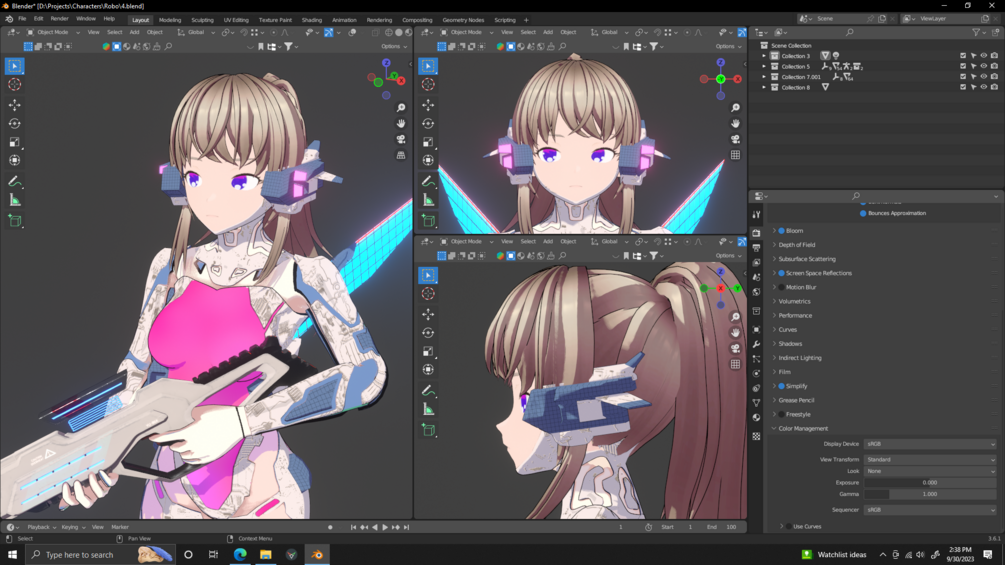
Task: Click zoom magnifier icon in left viewport
Action: [401, 108]
